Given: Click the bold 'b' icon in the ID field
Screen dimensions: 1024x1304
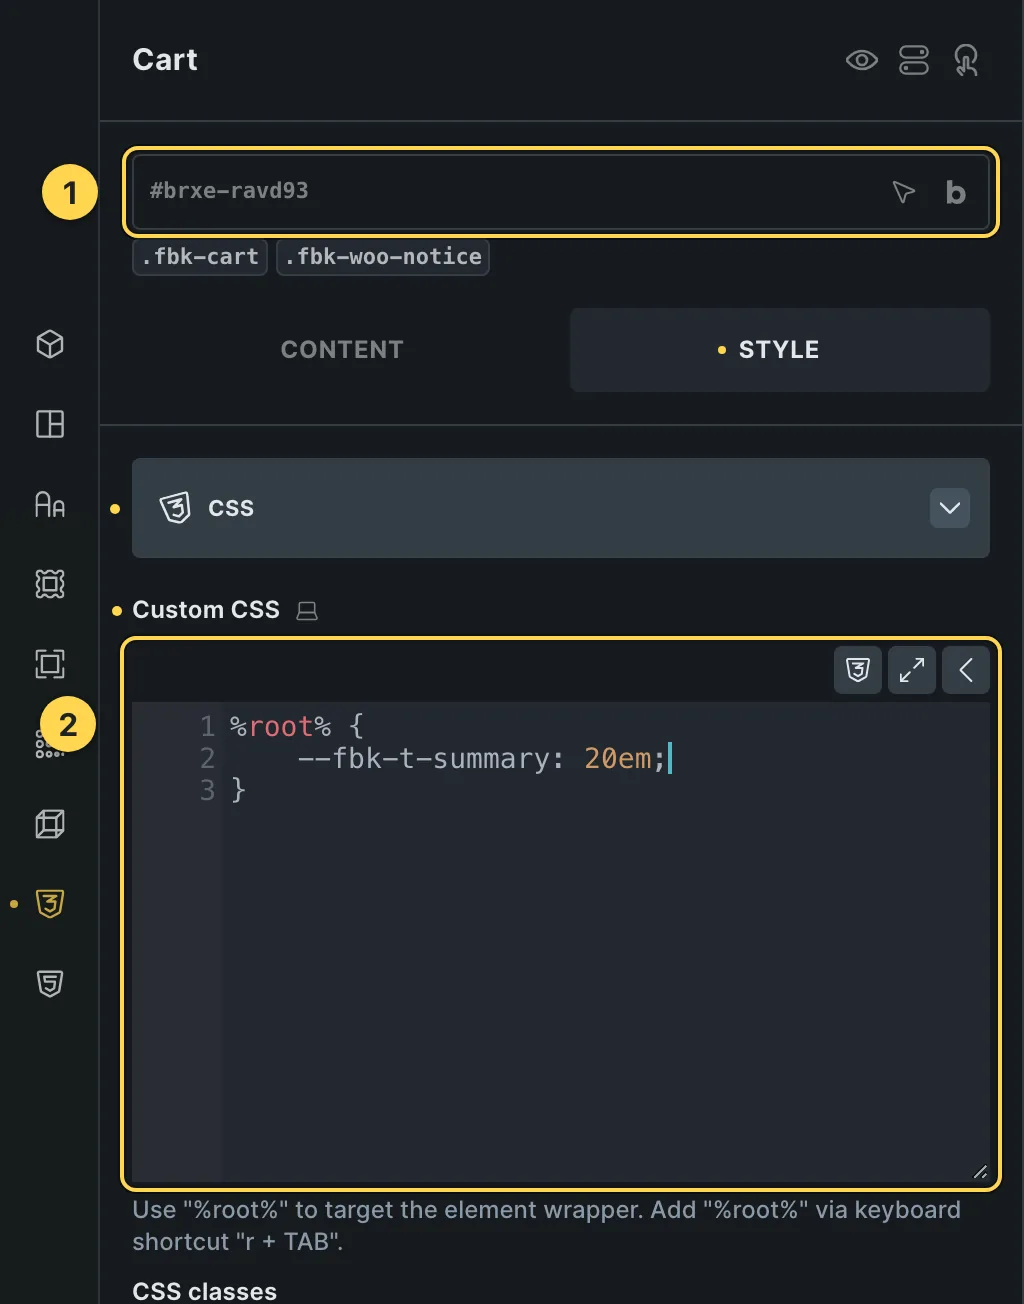Looking at the screenshot, I should coord(955,192).
